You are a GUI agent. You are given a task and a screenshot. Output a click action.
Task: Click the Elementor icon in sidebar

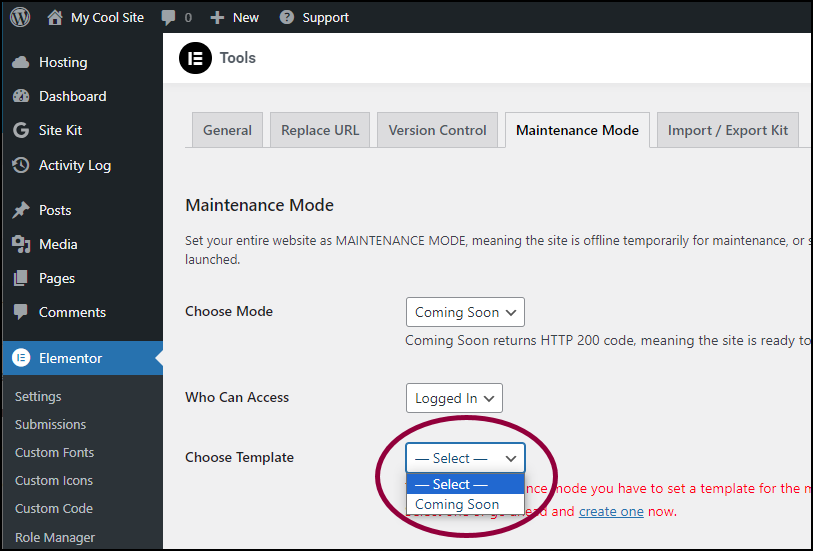pyautogui.click(x=21, y=358)
